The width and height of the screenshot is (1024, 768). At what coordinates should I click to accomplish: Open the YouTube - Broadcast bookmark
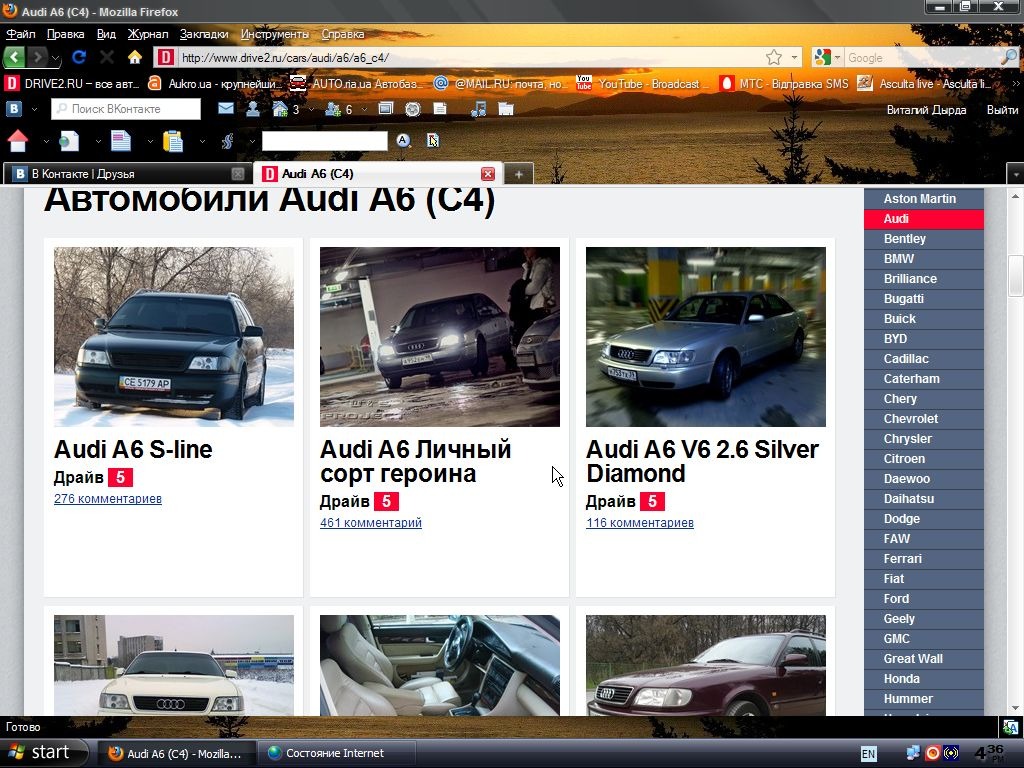click(642, 84)
